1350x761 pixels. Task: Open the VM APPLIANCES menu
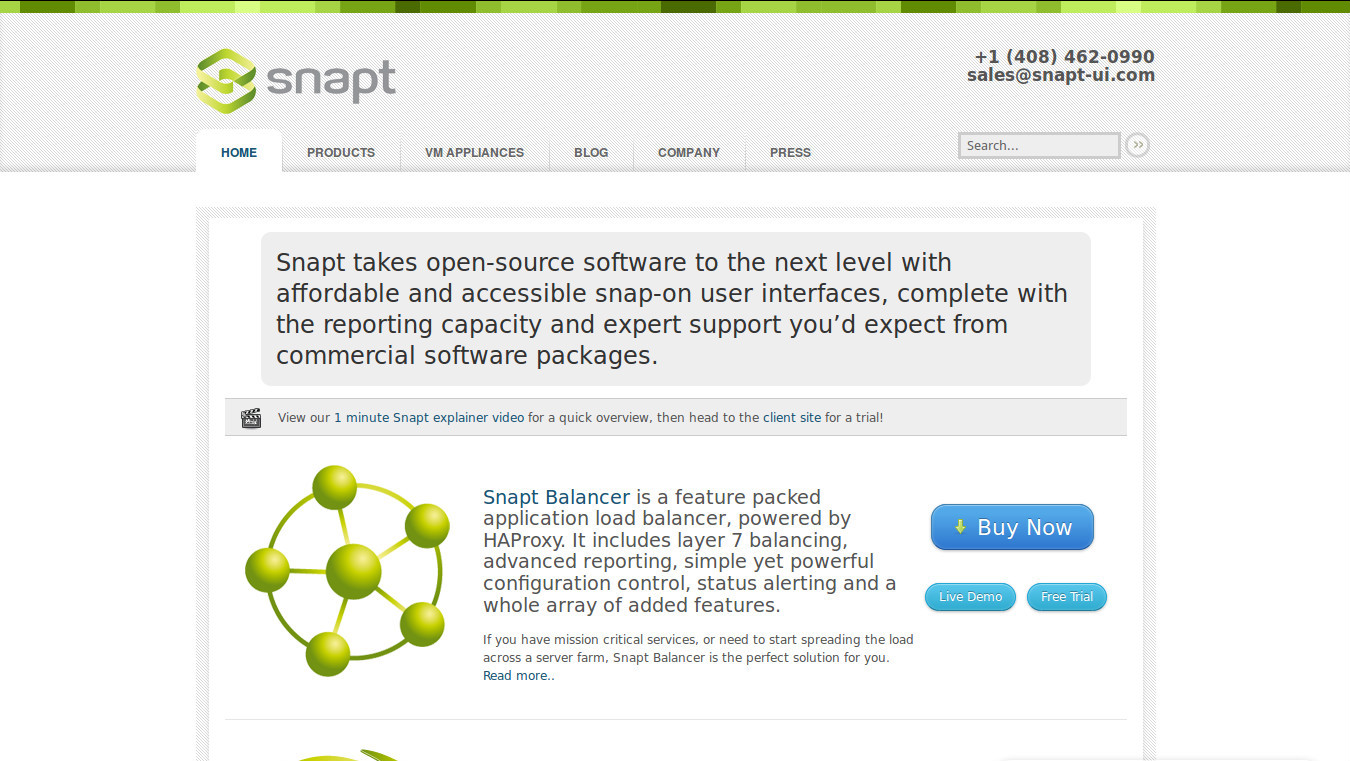[x=474, y=152]
